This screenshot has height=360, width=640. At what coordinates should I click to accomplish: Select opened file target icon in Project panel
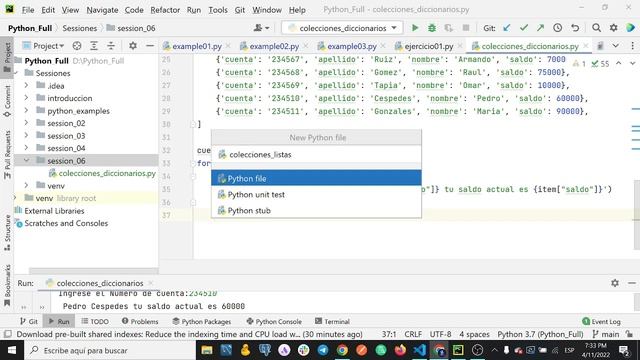pyautogui.click(x=77, y=46)
